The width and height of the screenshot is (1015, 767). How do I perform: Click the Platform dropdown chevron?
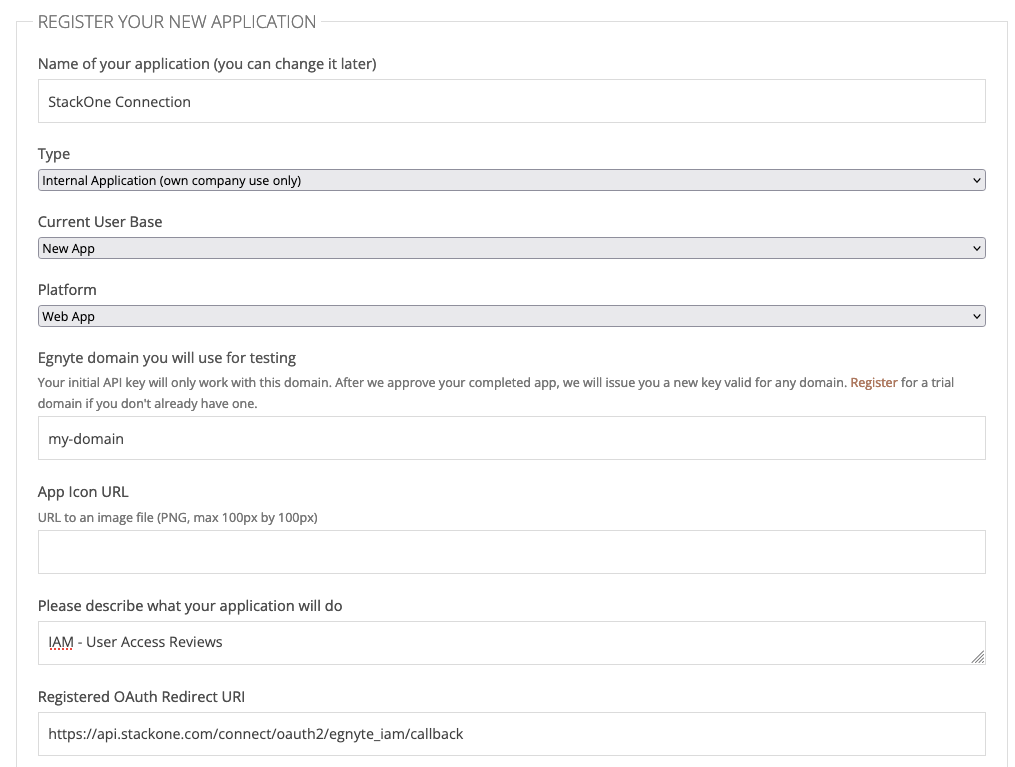(975, 315)
